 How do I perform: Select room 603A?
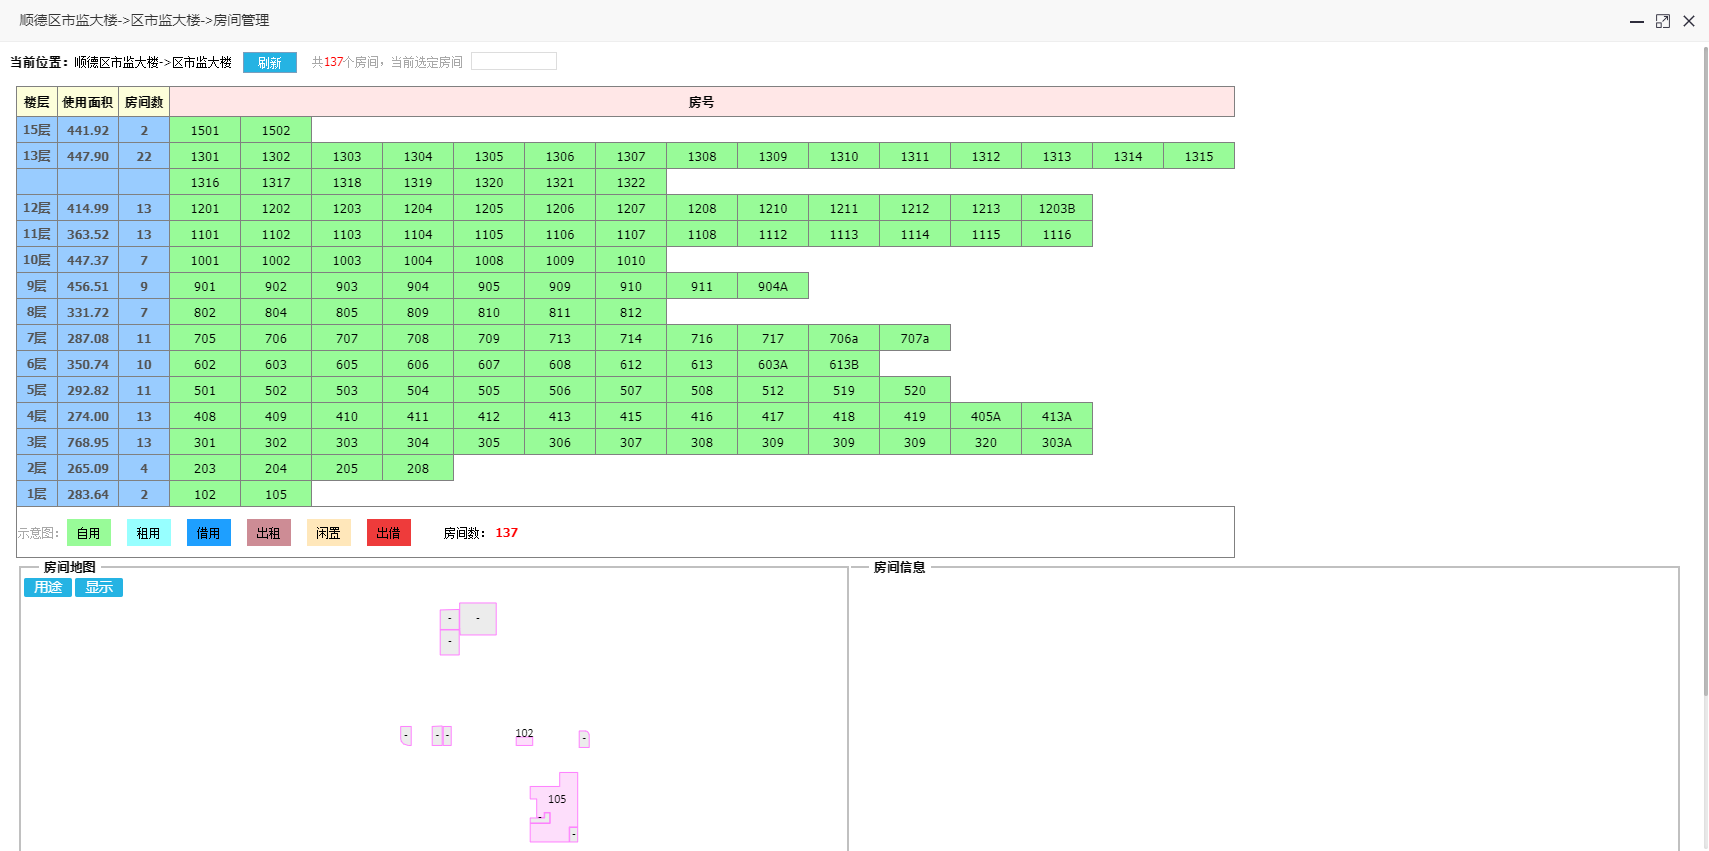773,364
